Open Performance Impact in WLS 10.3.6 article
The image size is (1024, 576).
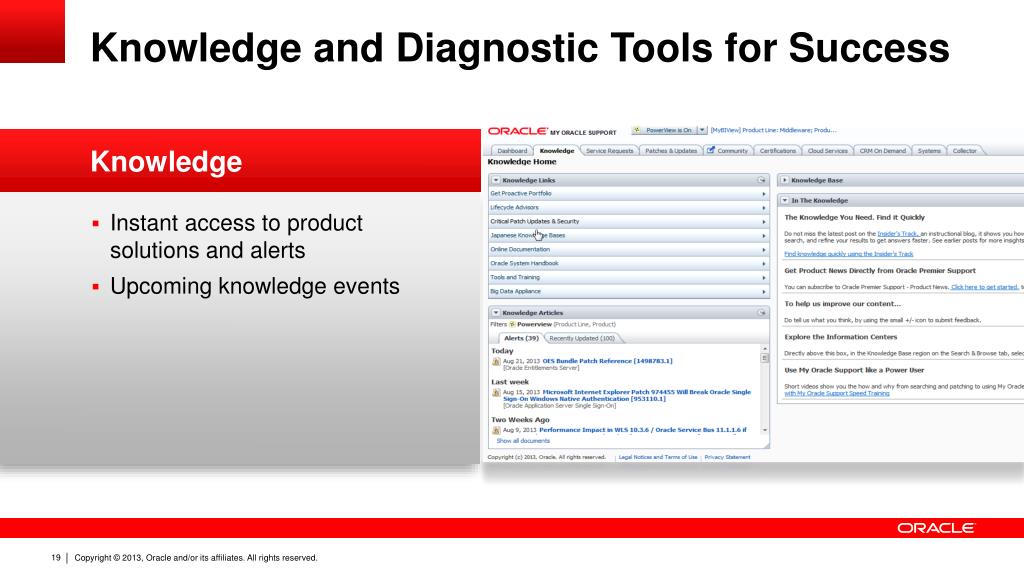643,430
